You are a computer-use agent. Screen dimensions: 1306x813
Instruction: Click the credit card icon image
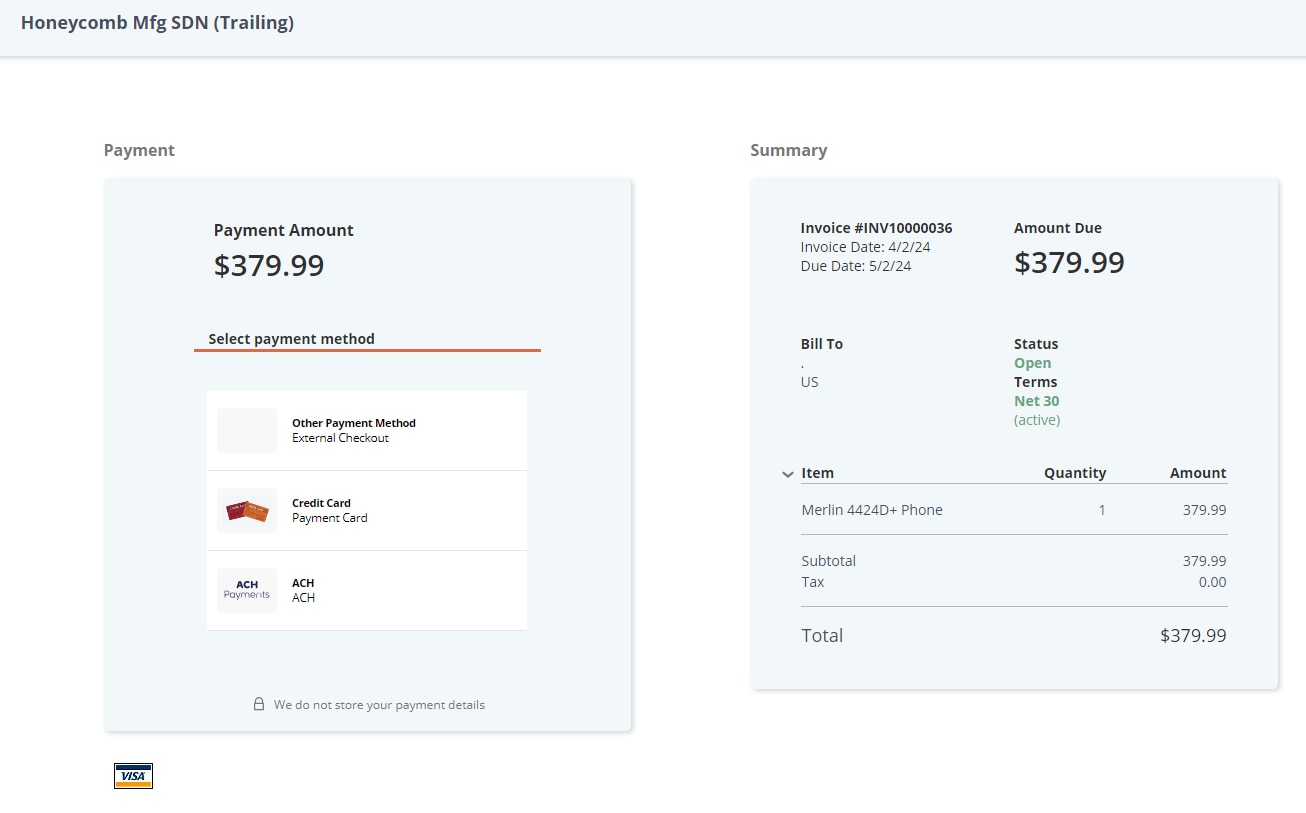pyautogui.click(x=246, y=511)
